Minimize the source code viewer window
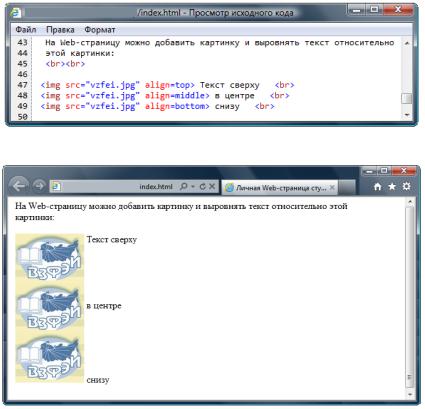The width and height of the screenshot is (425, 409). [357, 10]
